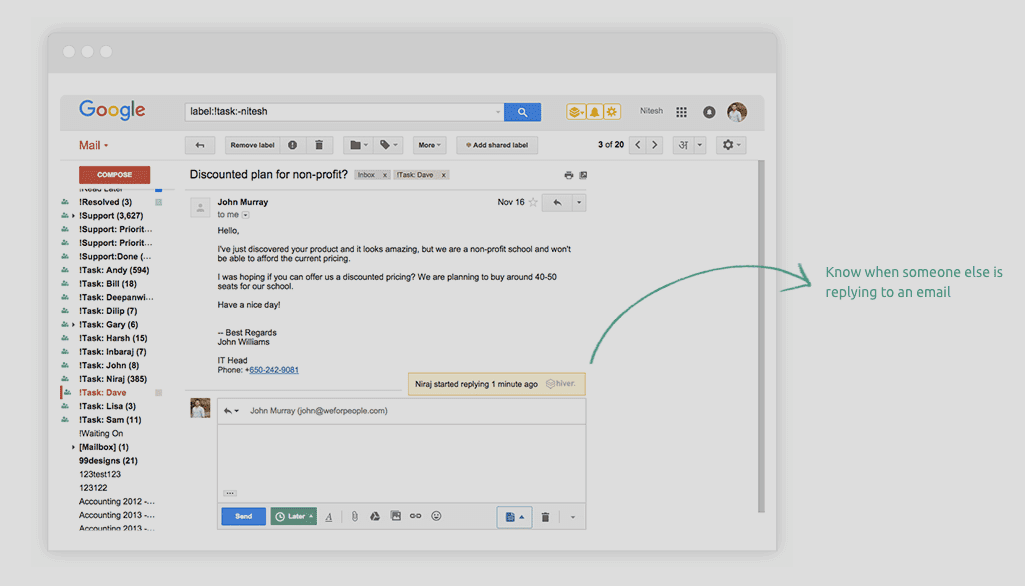Screen dimensions: 1025x586
Task: Select the !Task: Dave label
Action: pos(103,393)
